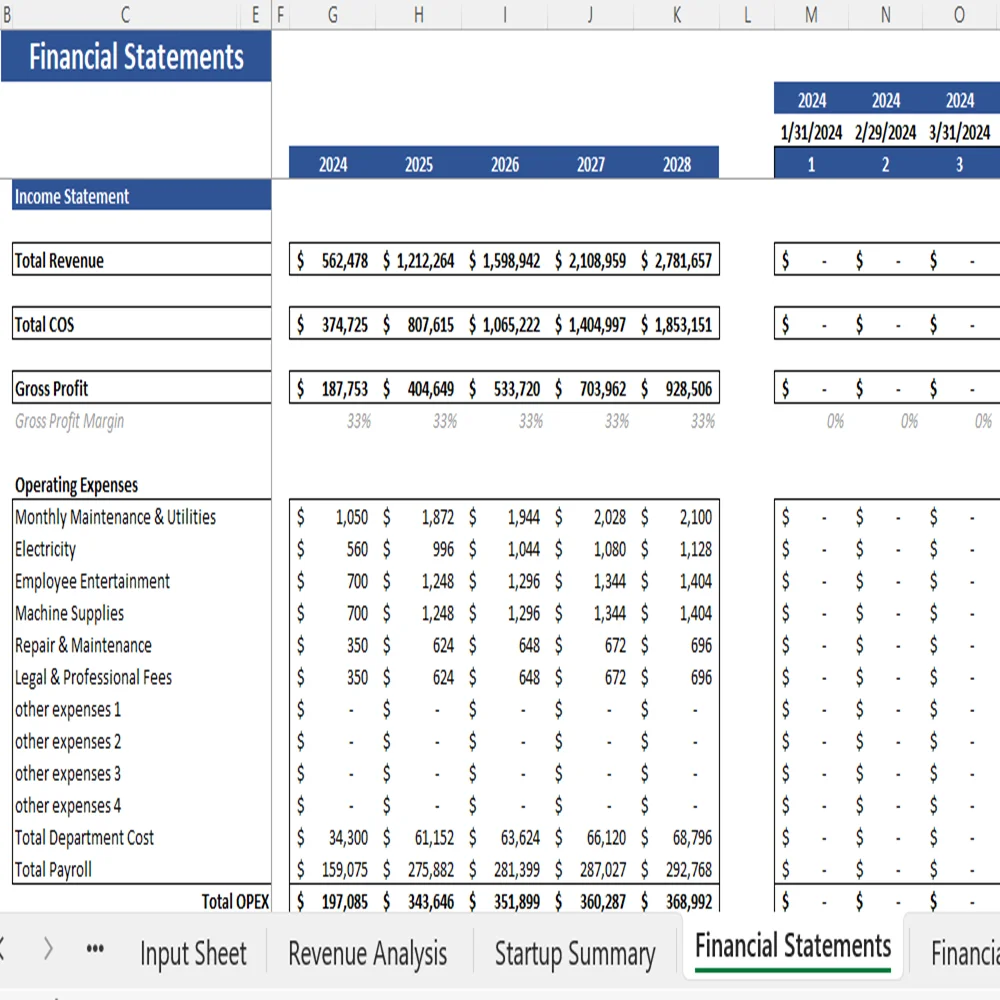Select month 2 period number cell
The image size is (1000, 1000).
(885, 165)
